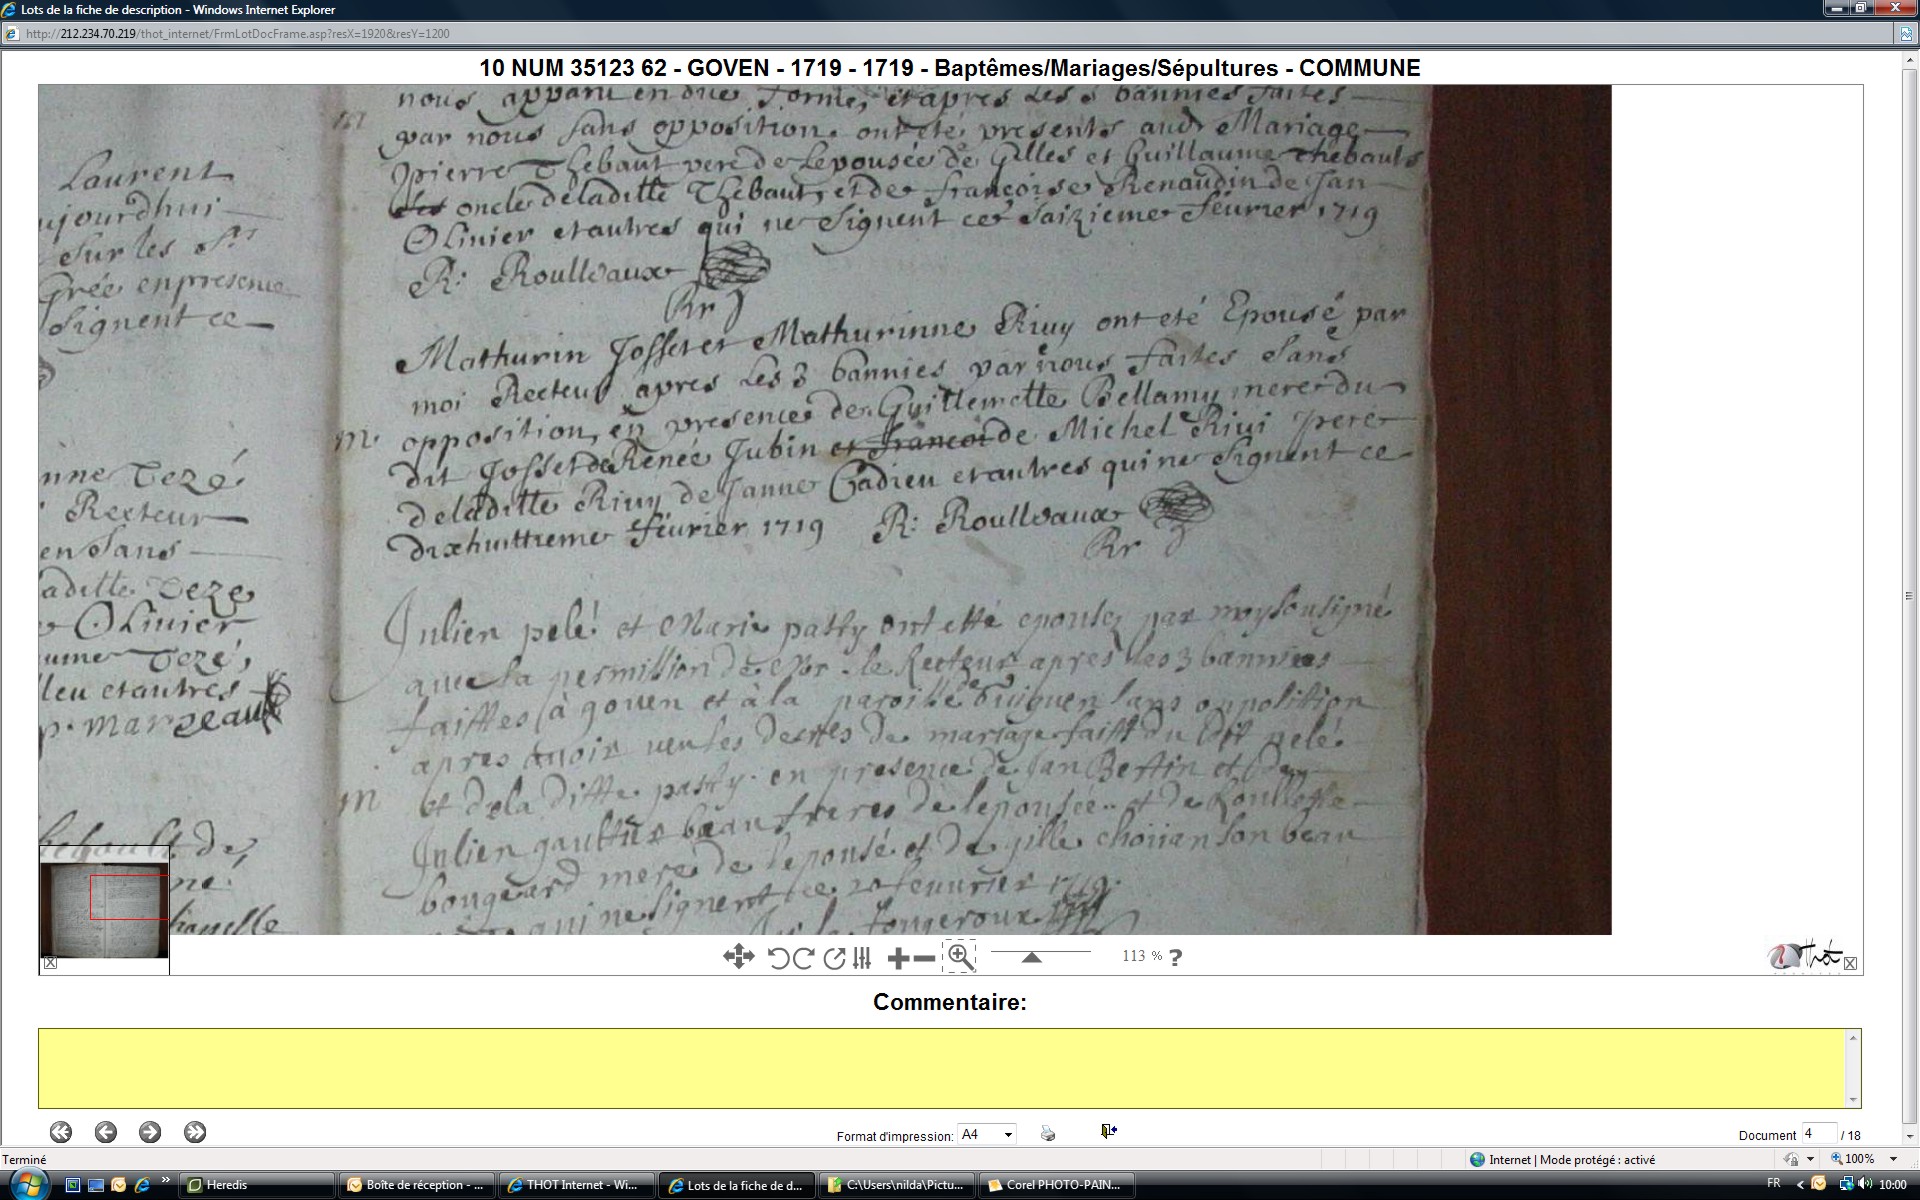Go to first document page
Image resolution: width=1920 pixels, height=1200 pixels.
coord(61,1132)
